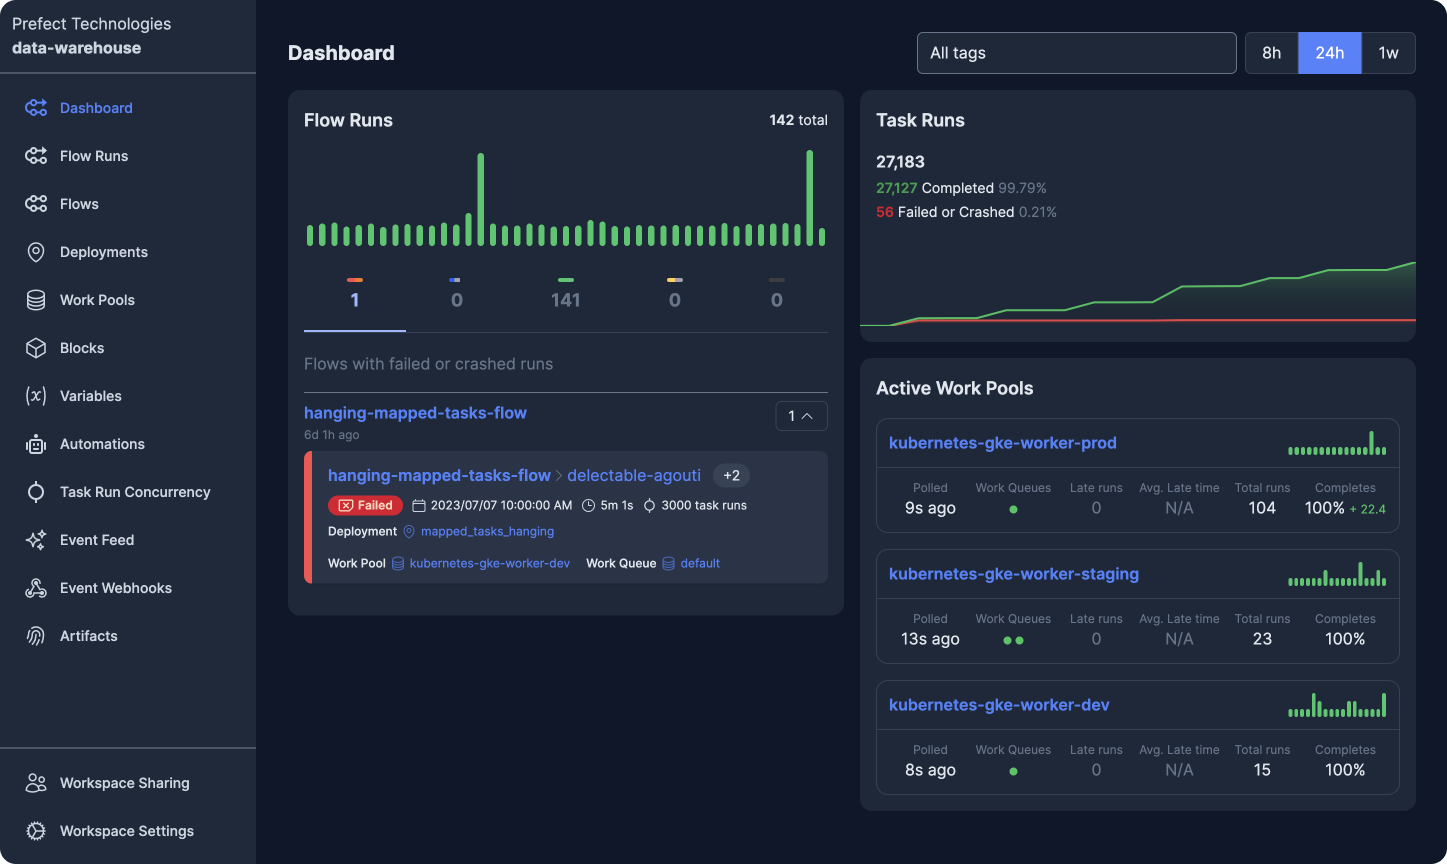The width and height of the screenshot is (1447, 864).
Task: Open the mapped_tasks_hanging deployment link
Action: pos(487,532)
